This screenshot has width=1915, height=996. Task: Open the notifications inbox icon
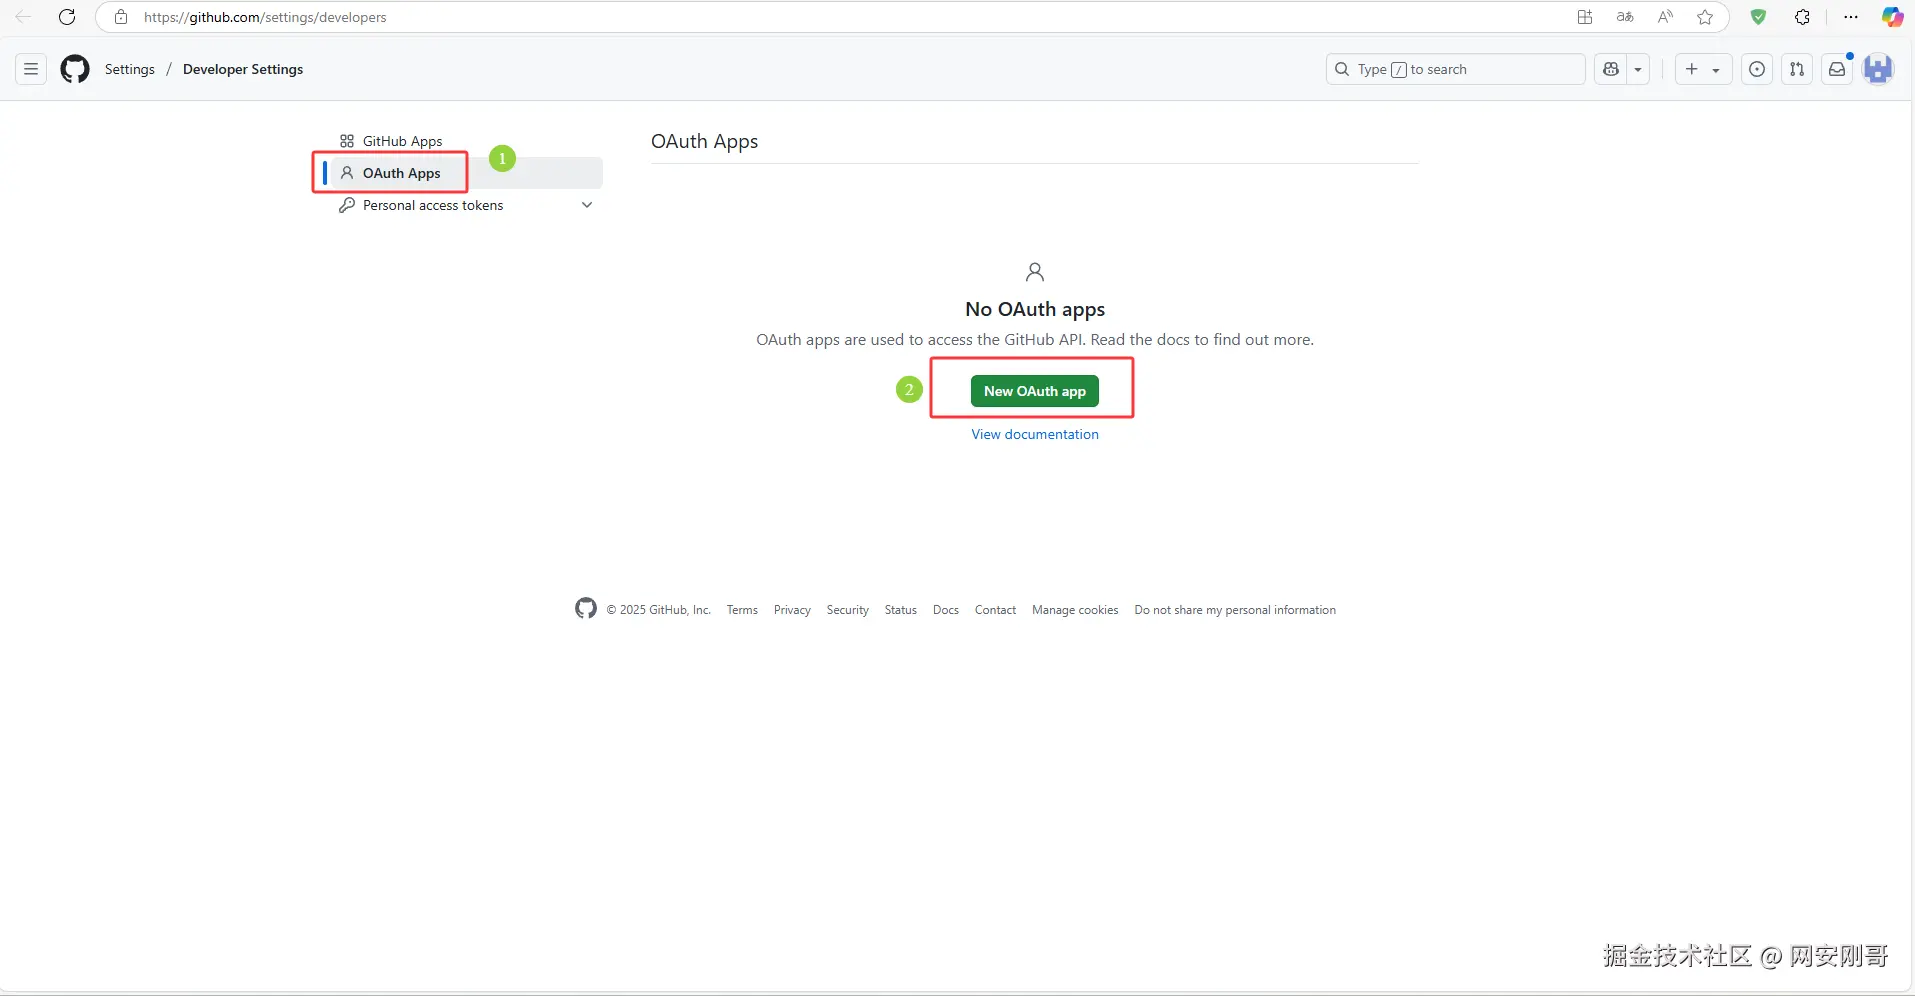point(1837,69)
